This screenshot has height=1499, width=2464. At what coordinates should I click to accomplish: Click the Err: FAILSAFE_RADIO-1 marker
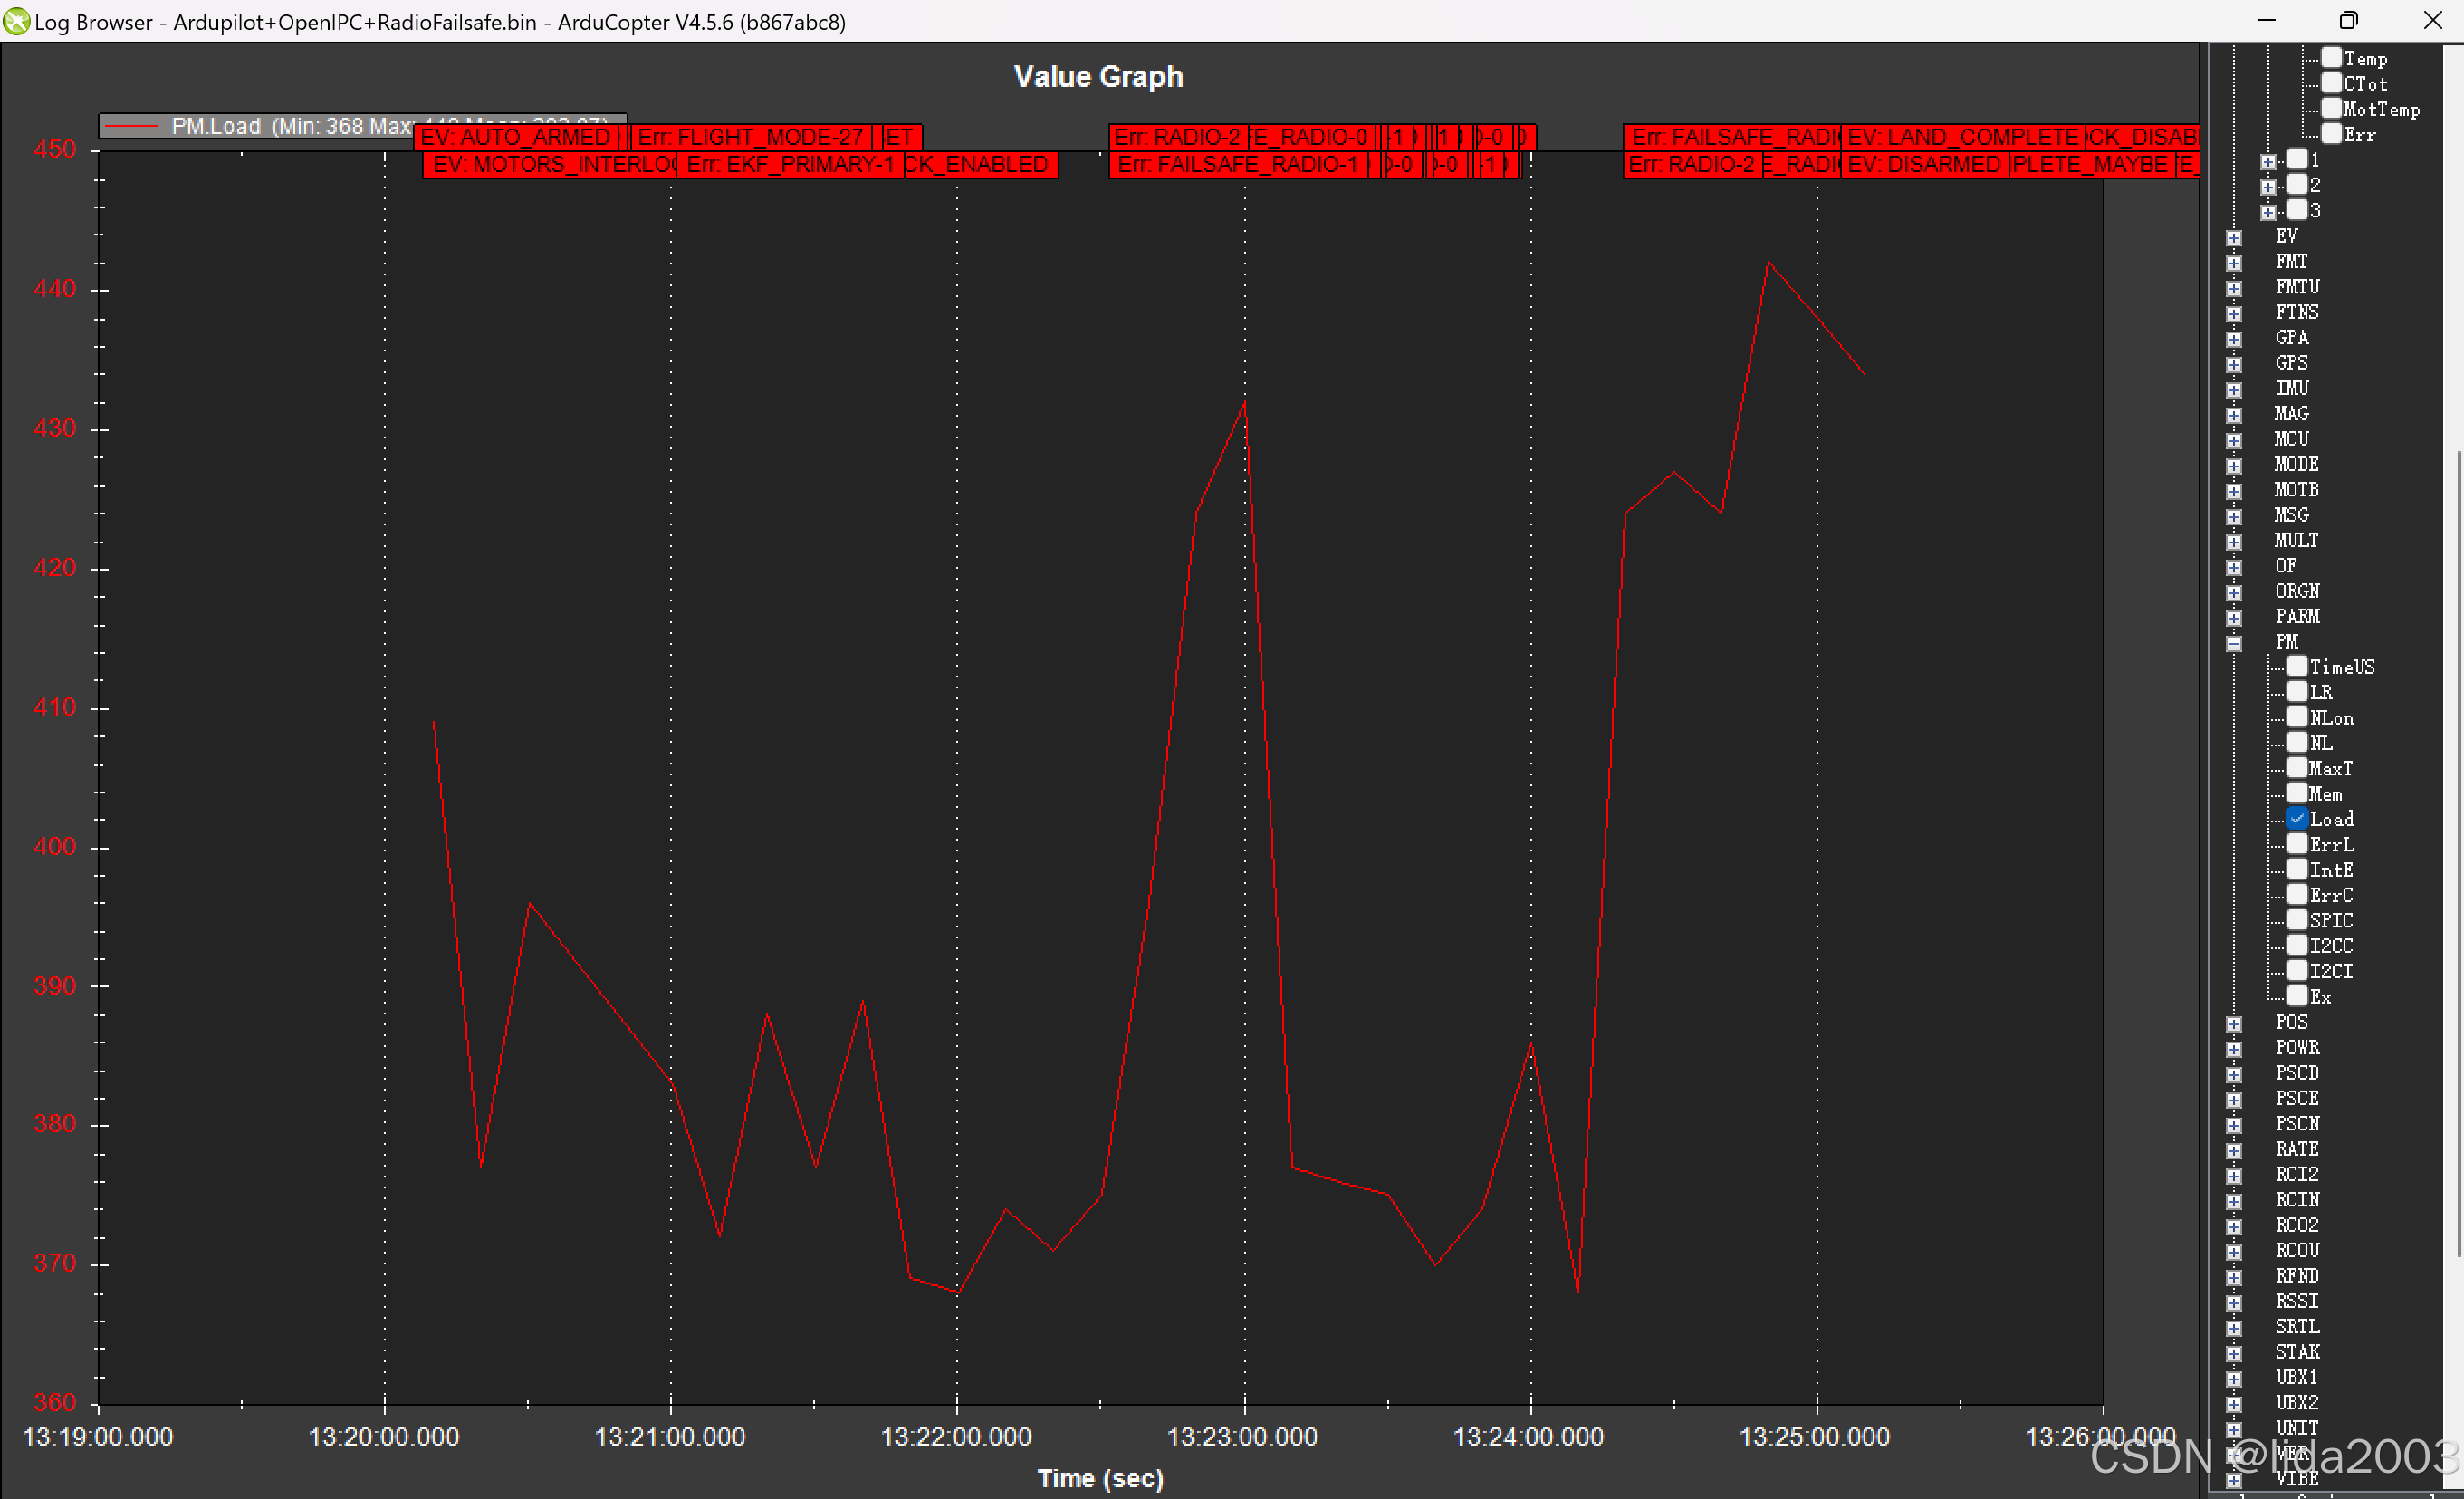(x=1237, y=164)
